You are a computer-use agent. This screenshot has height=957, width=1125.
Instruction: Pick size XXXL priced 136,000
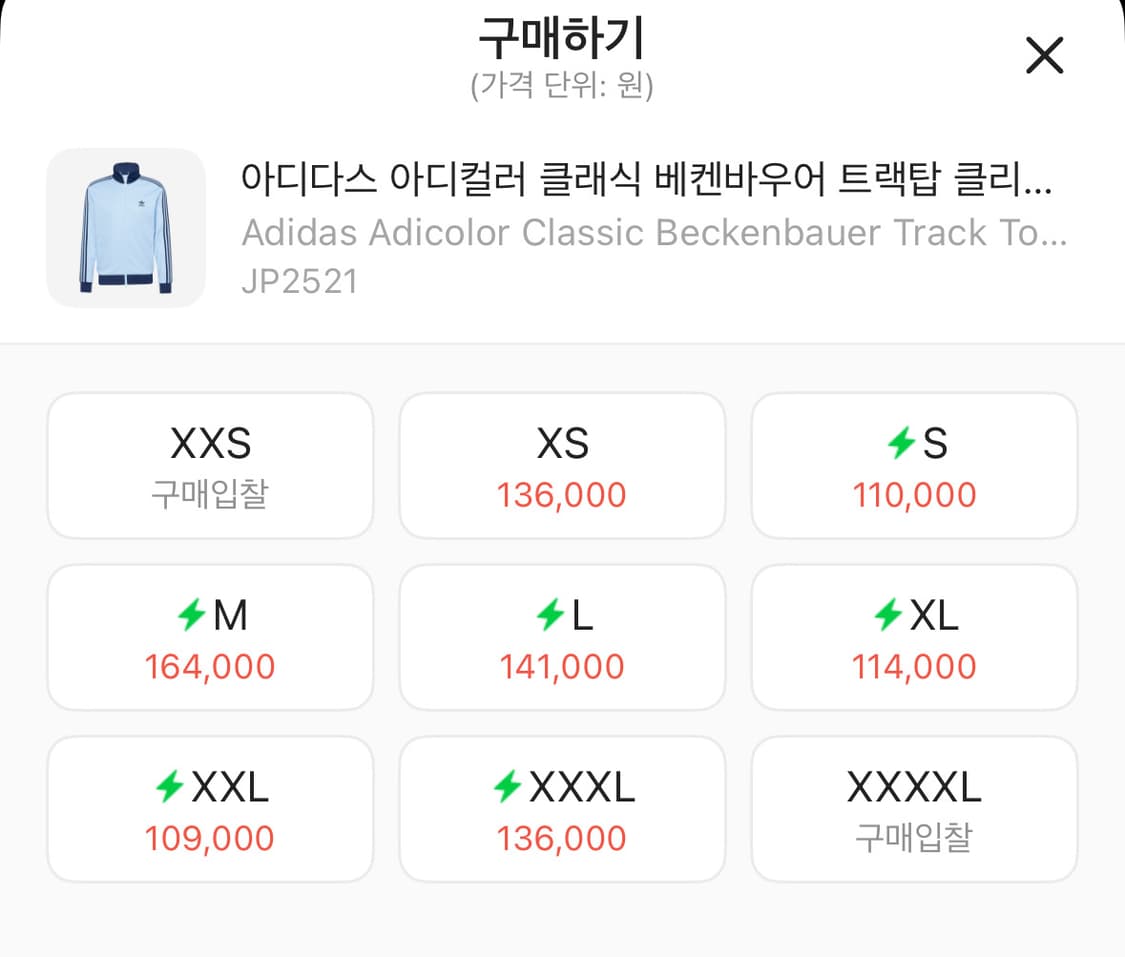click(x=562, y=808)
